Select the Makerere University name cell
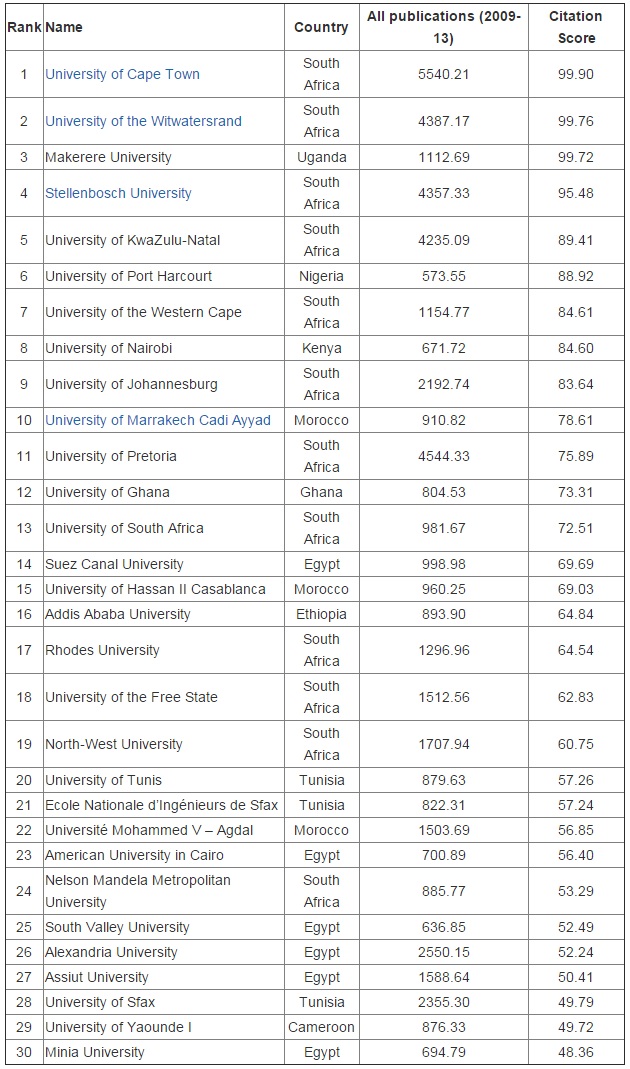The image size is (630, 1069). (108, 157)
